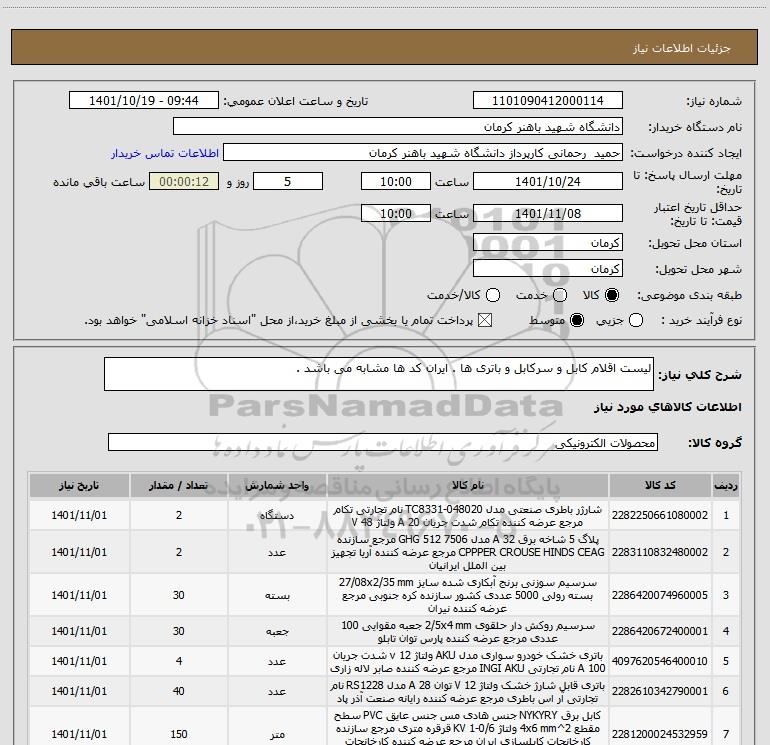Screen dimensions: 770x745
Task: Click the industrial battery charger TC8331-048020 item name
Action: 468,516
